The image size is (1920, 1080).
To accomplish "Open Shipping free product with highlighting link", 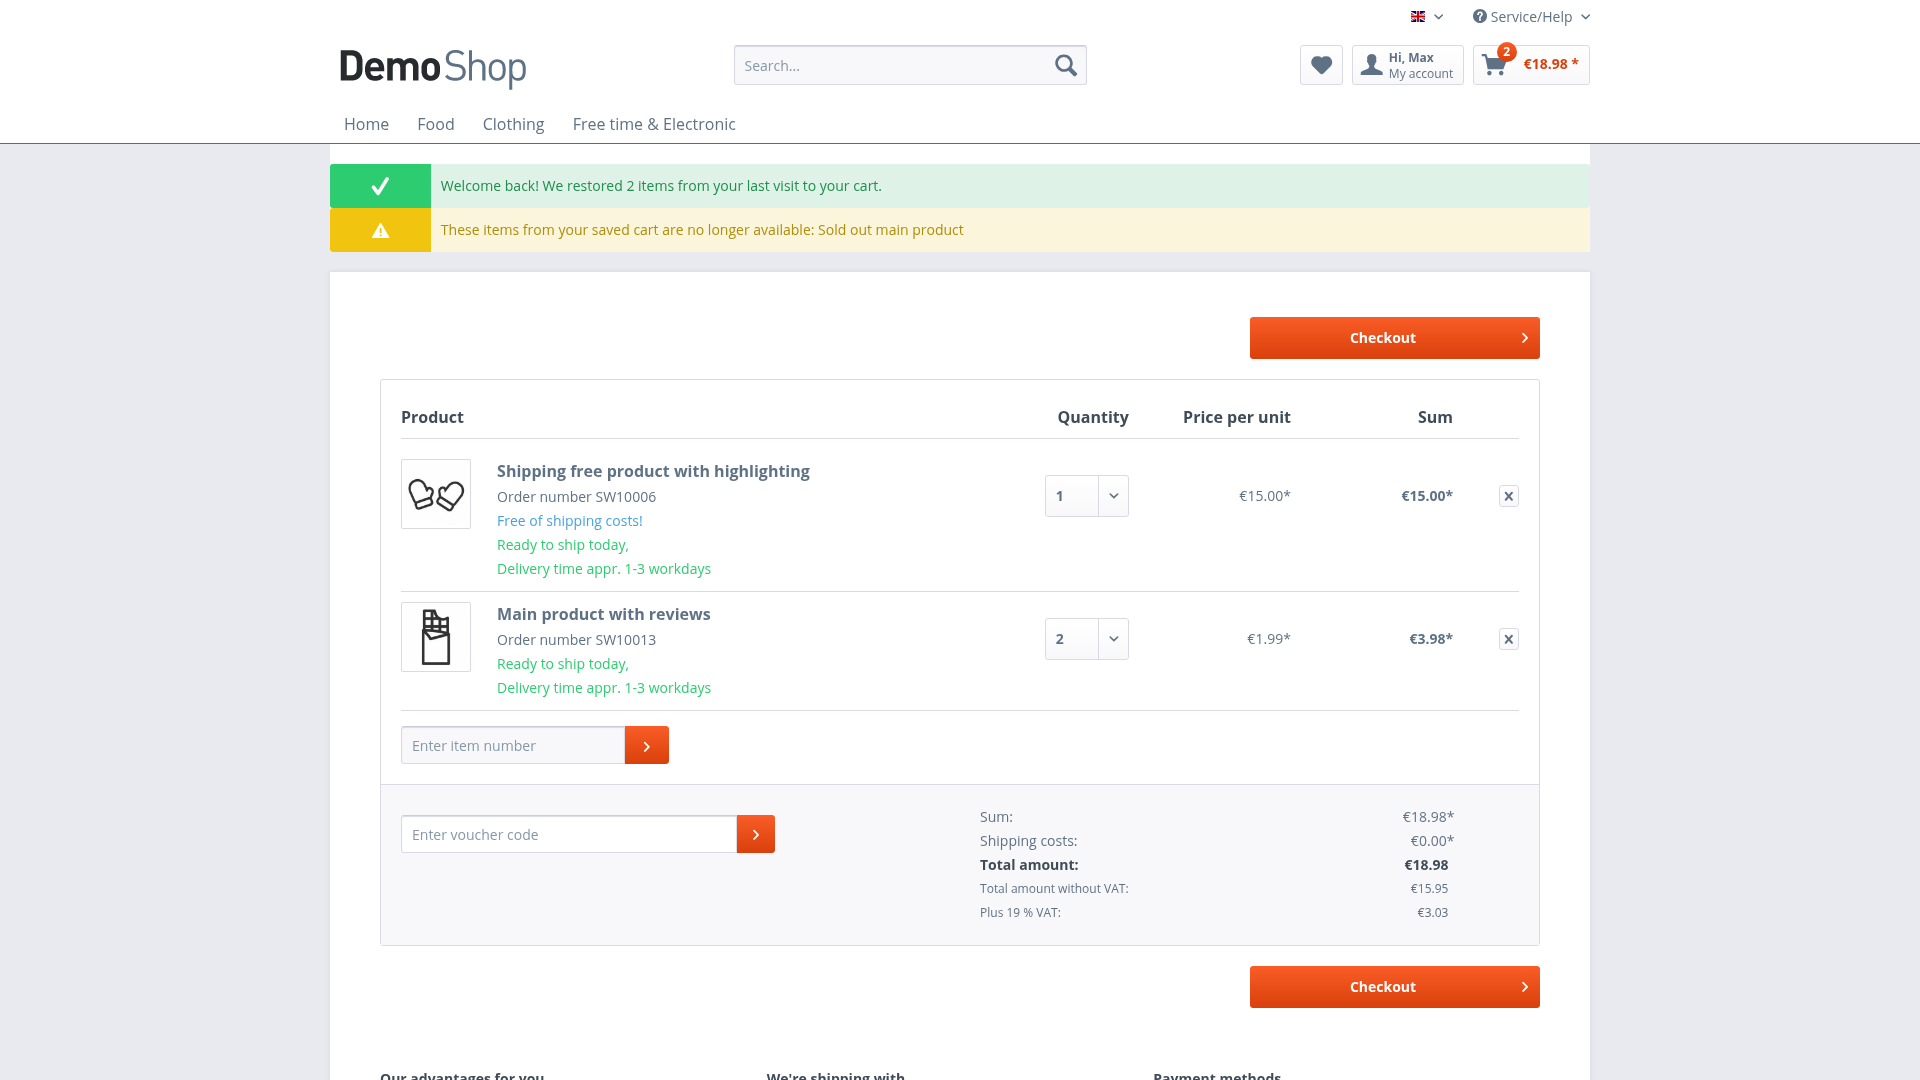I will tap(653, 471).
